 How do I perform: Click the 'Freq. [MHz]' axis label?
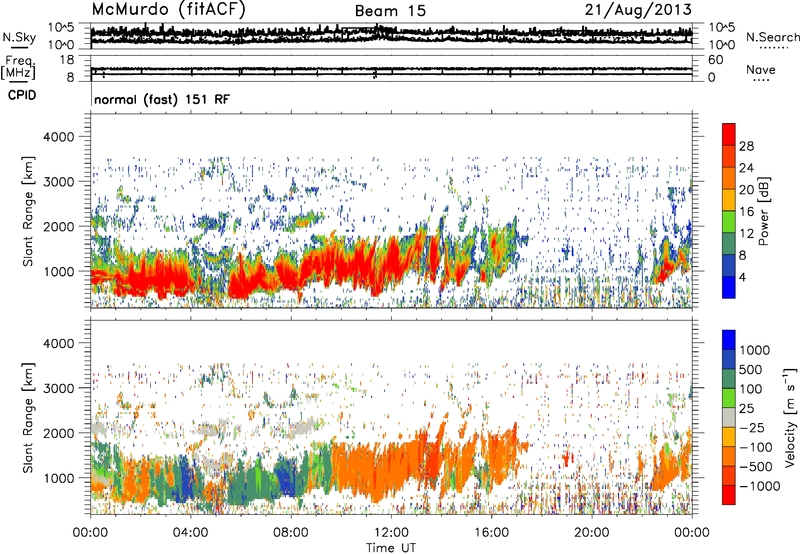pyautogui.click(x=18, y=67)
